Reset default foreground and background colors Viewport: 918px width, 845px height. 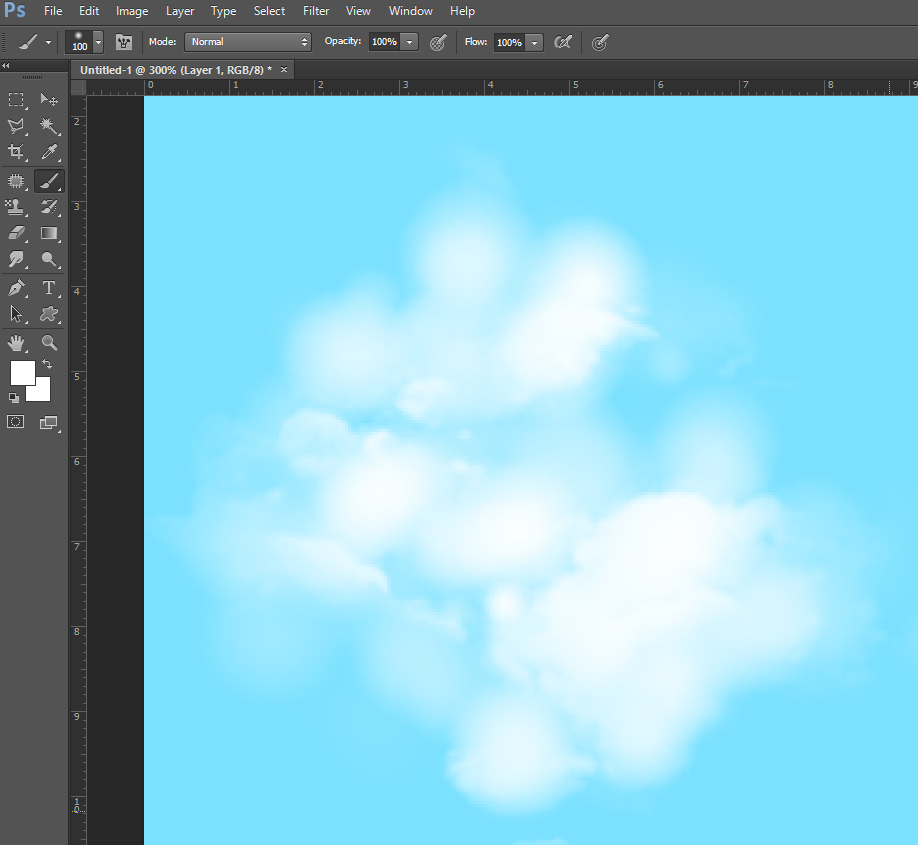[x=13, y=398]
